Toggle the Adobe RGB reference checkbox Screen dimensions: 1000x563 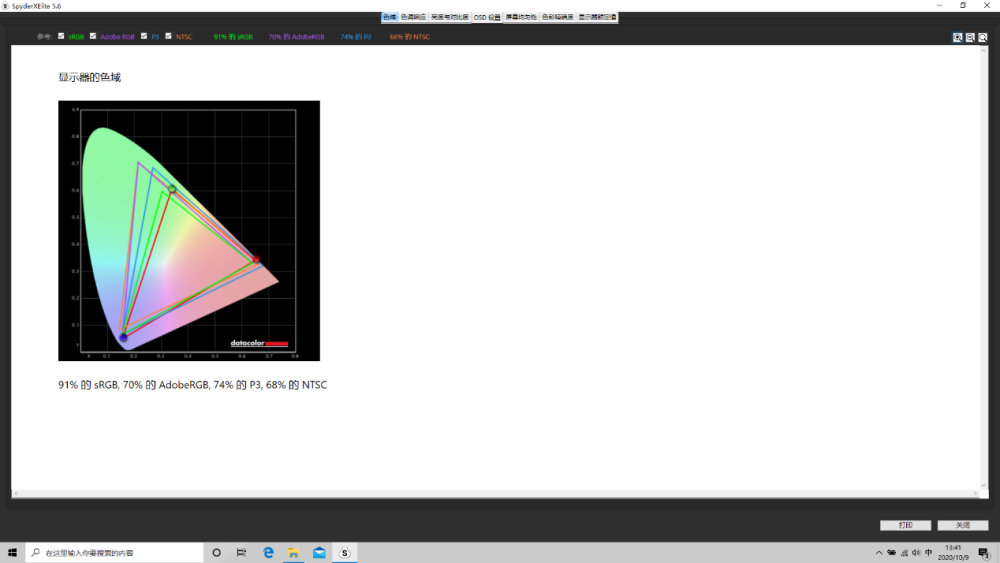(x=93, y=36)
